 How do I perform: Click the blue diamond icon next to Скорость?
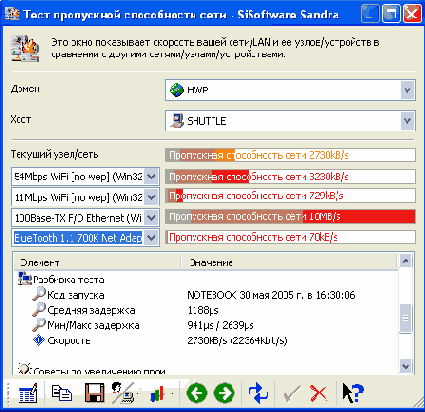39,340
